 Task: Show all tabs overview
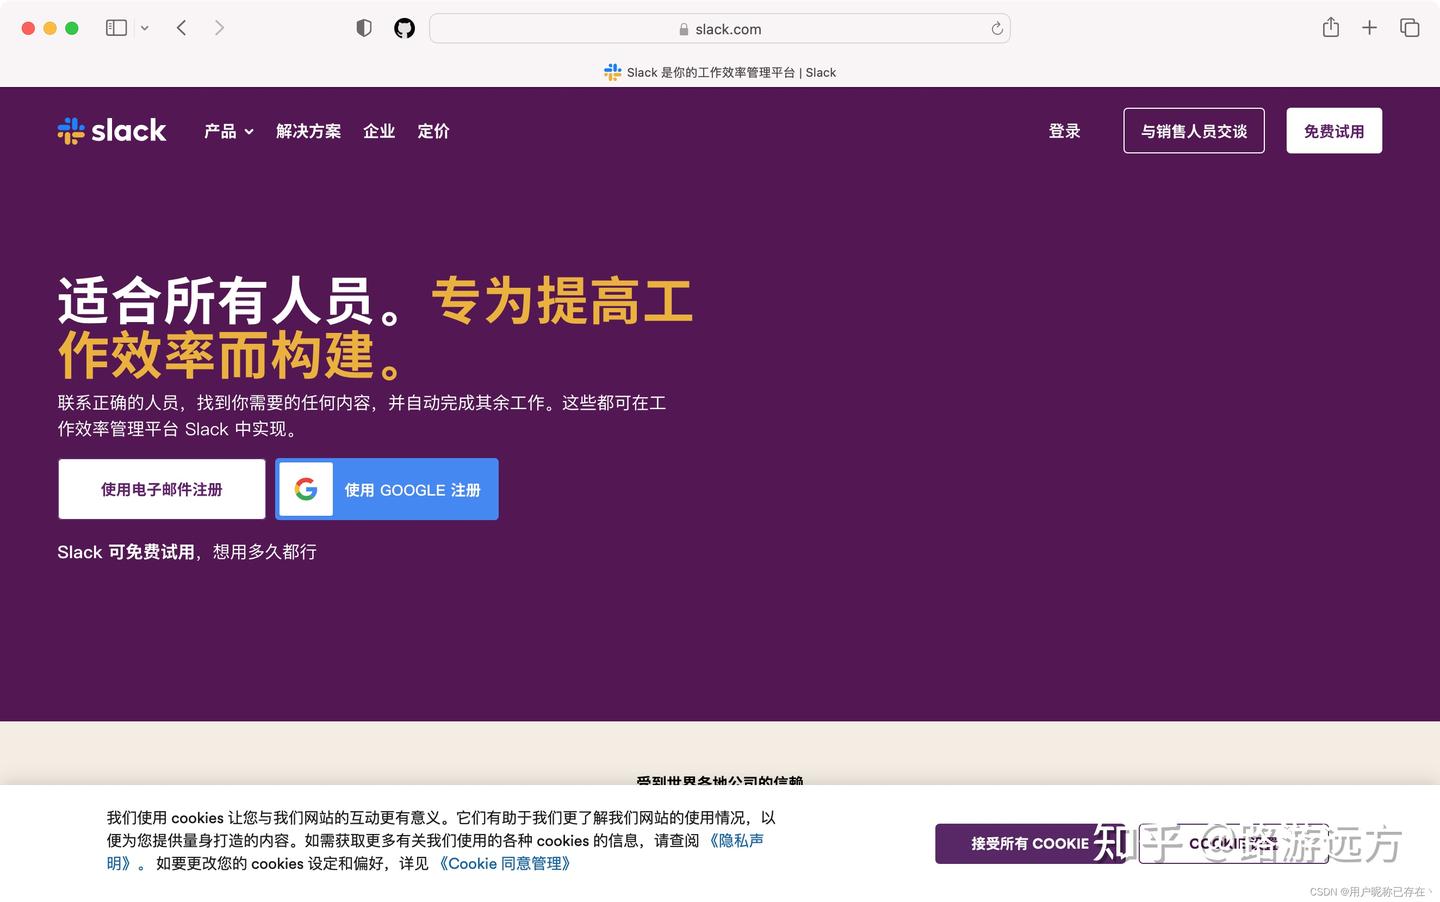pyautogui.click(x=1409, y=27)
